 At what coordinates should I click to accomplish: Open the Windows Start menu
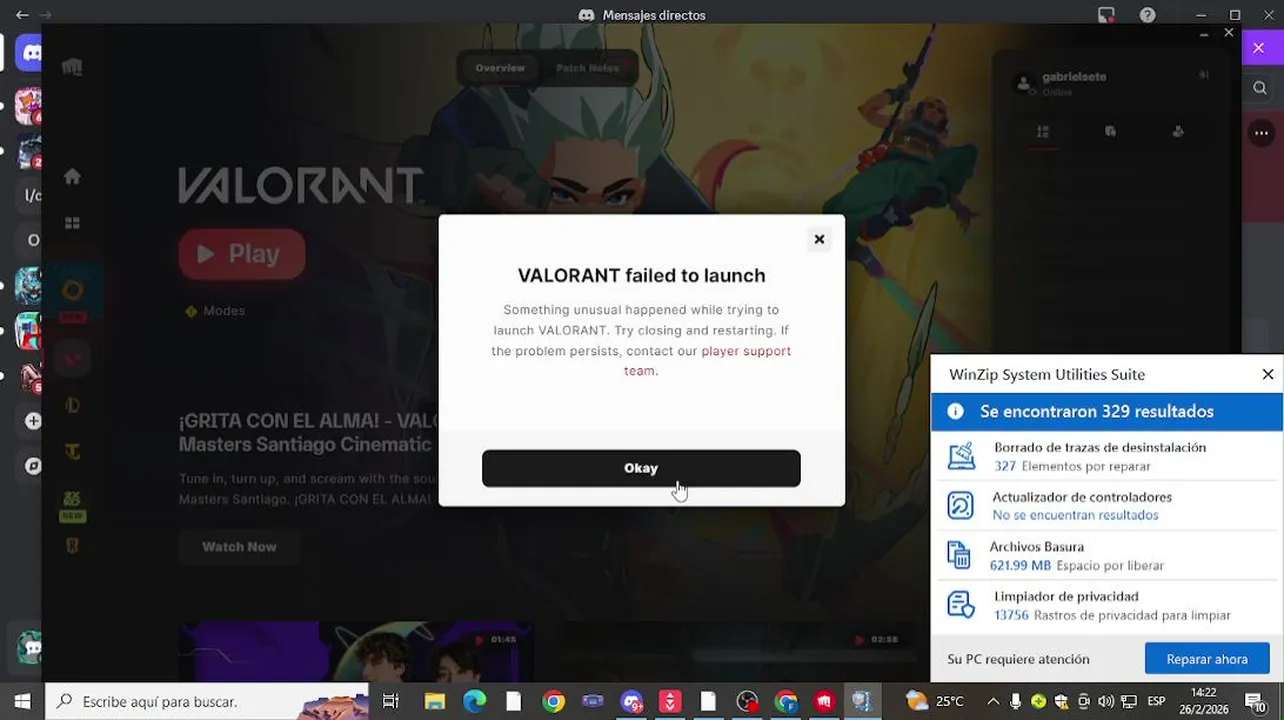pyautogui.click(x=22, y=701)
